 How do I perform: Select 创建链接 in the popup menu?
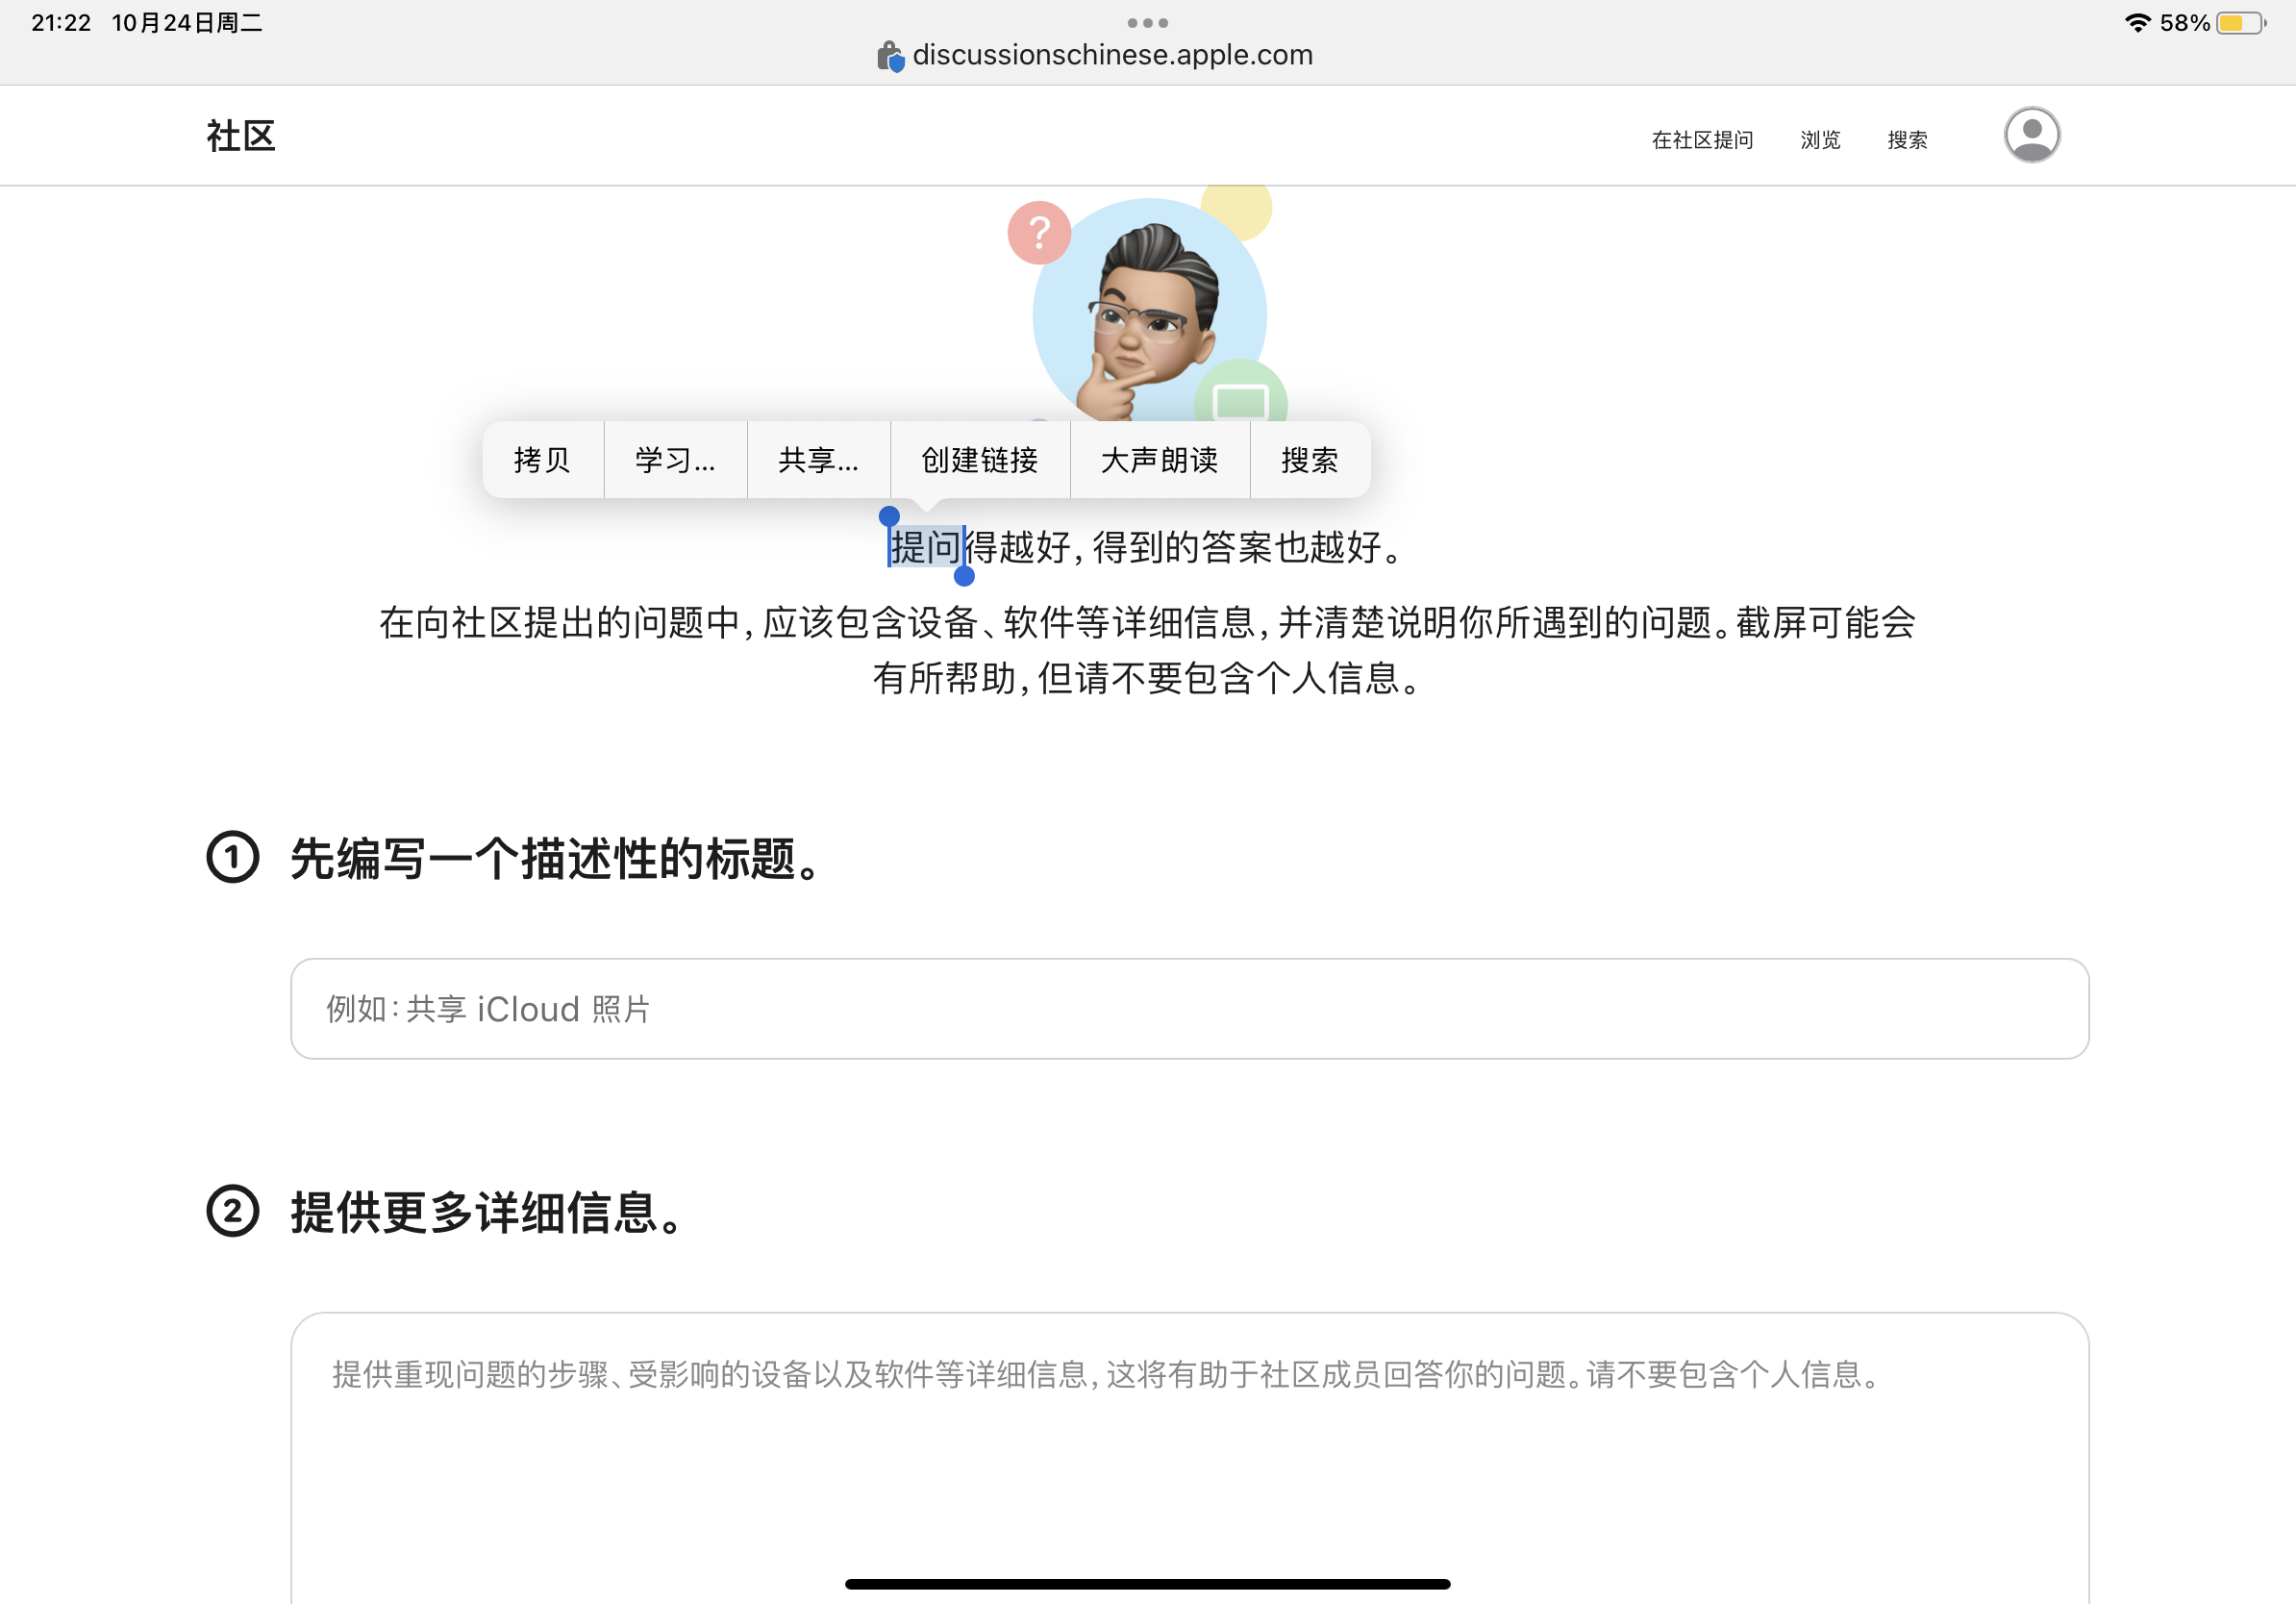click(979, 460)
